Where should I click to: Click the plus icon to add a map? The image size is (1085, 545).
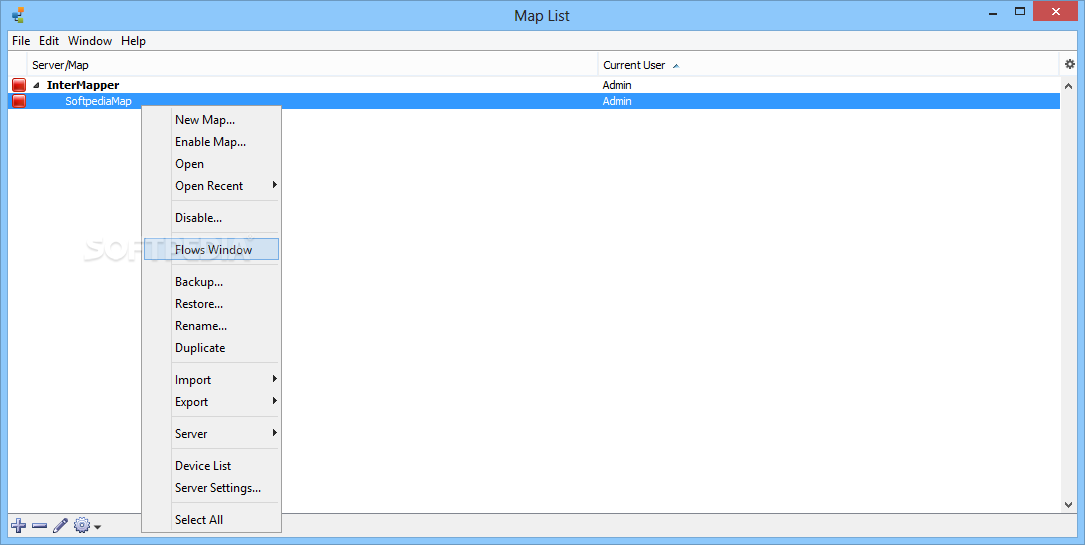19,526
